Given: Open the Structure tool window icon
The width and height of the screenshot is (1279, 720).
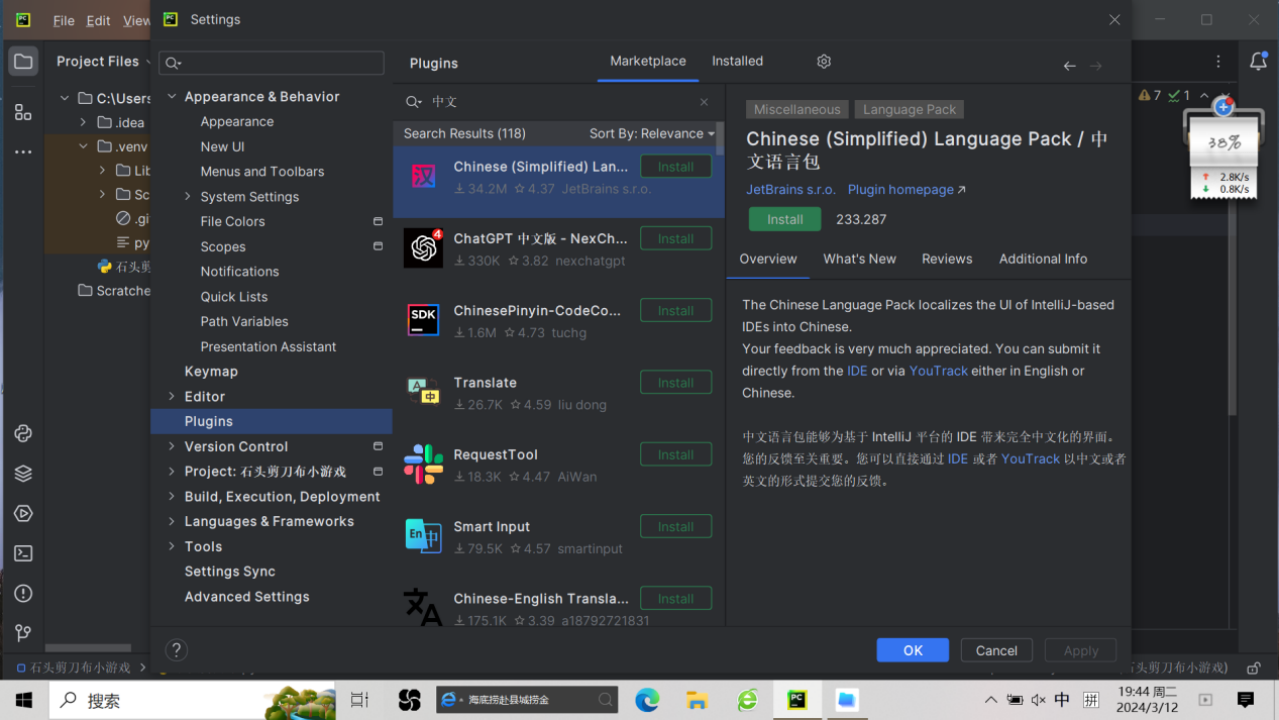Looking at the screenshot, I should (23, 112).
